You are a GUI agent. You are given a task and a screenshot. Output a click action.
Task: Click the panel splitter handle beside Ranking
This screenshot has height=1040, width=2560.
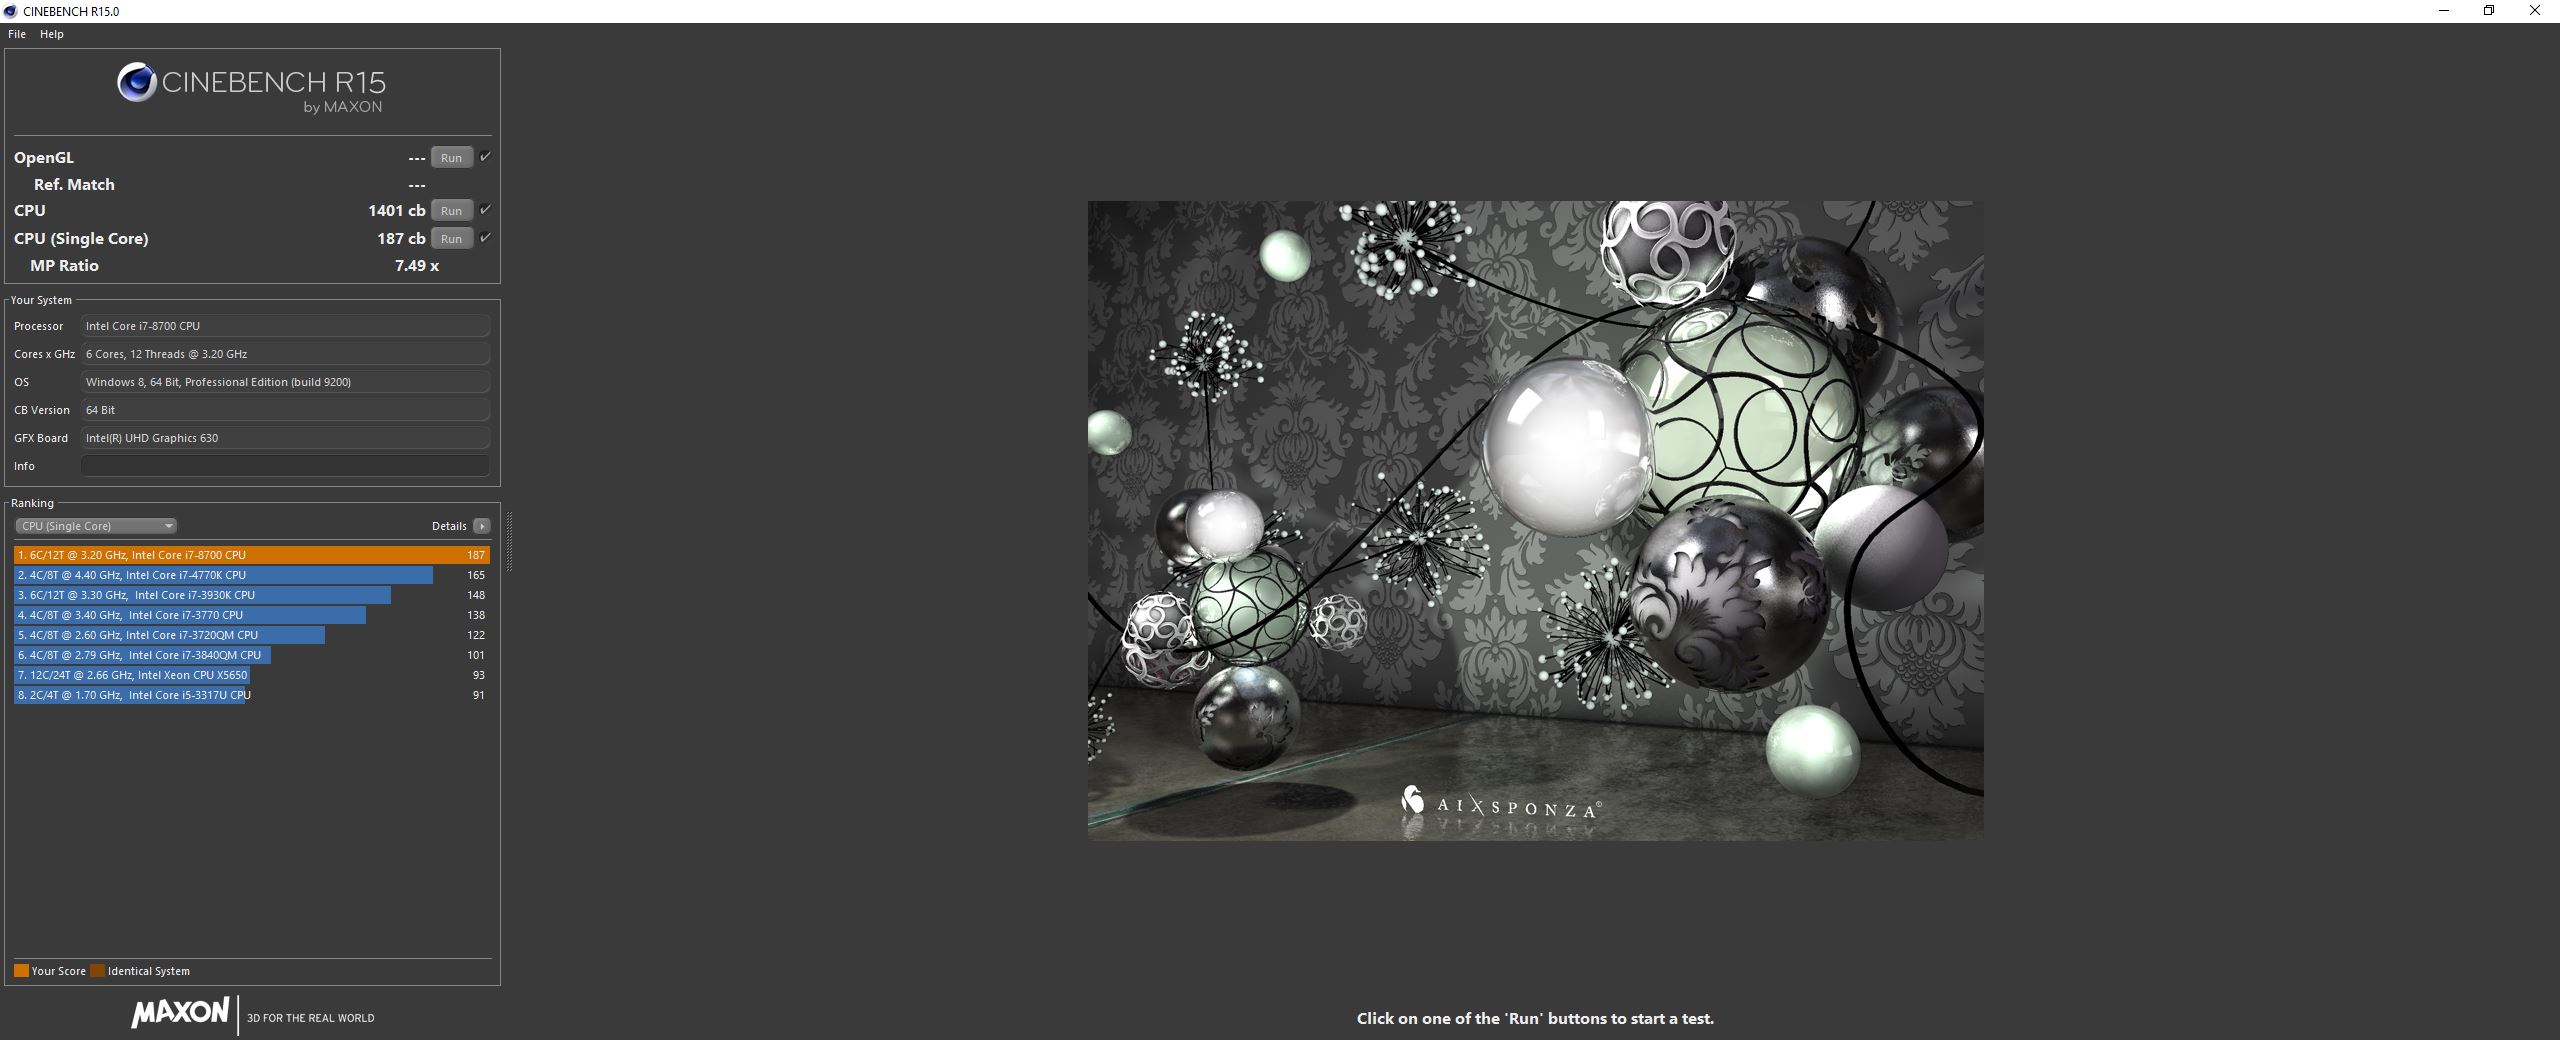point(509,541)
